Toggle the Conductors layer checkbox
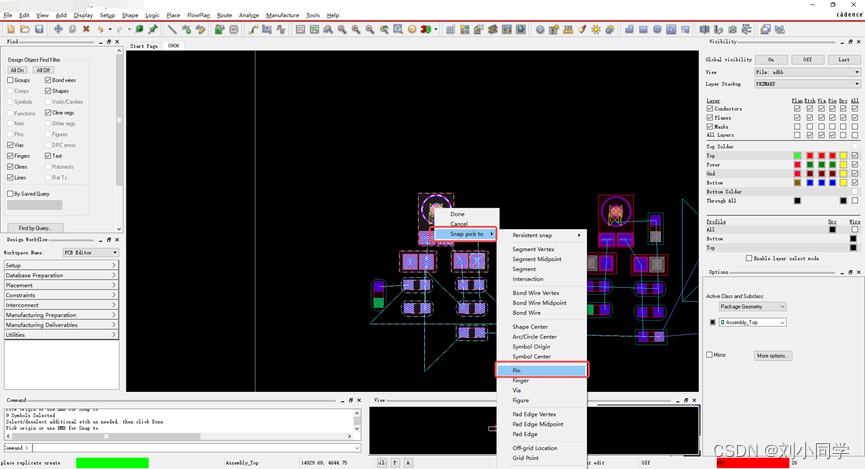The height and width of the screenshot is (469, 865). 710,109
